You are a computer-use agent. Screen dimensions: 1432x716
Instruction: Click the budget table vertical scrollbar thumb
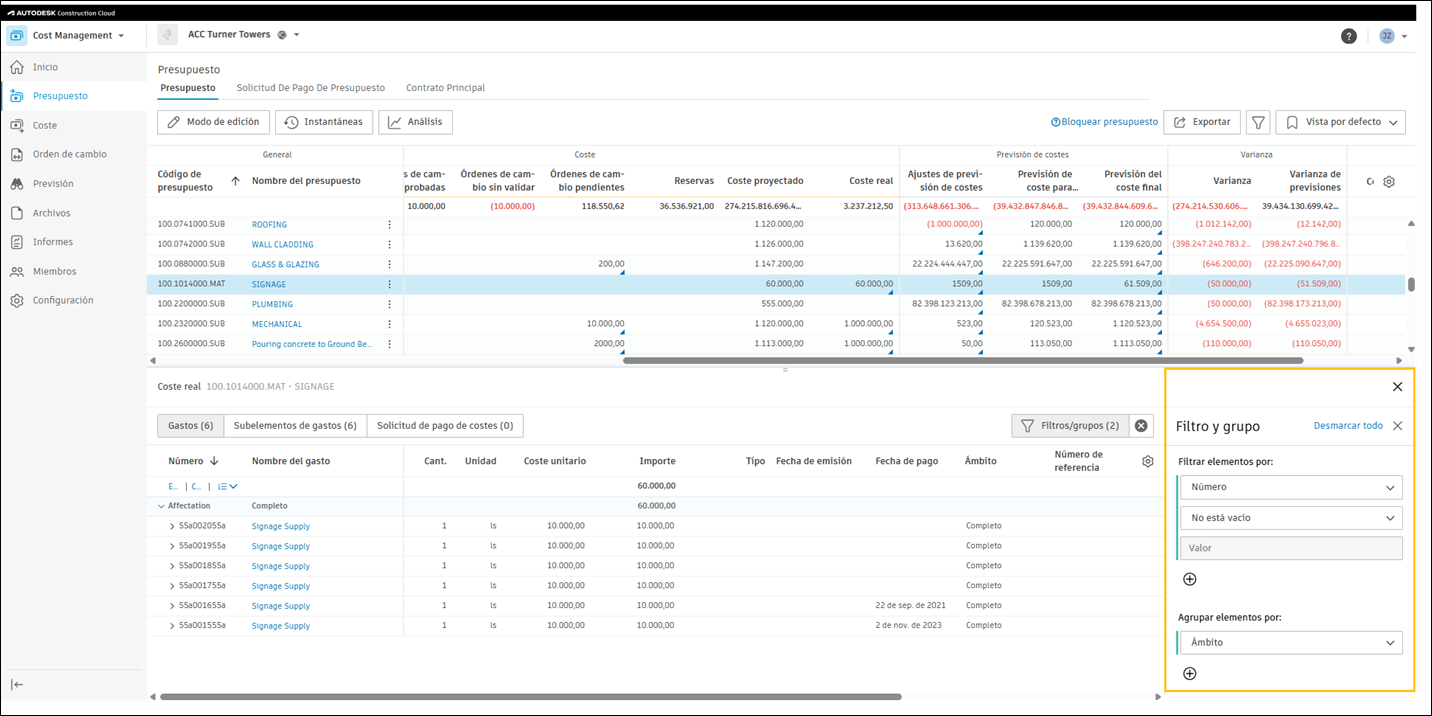(1411, 284)
